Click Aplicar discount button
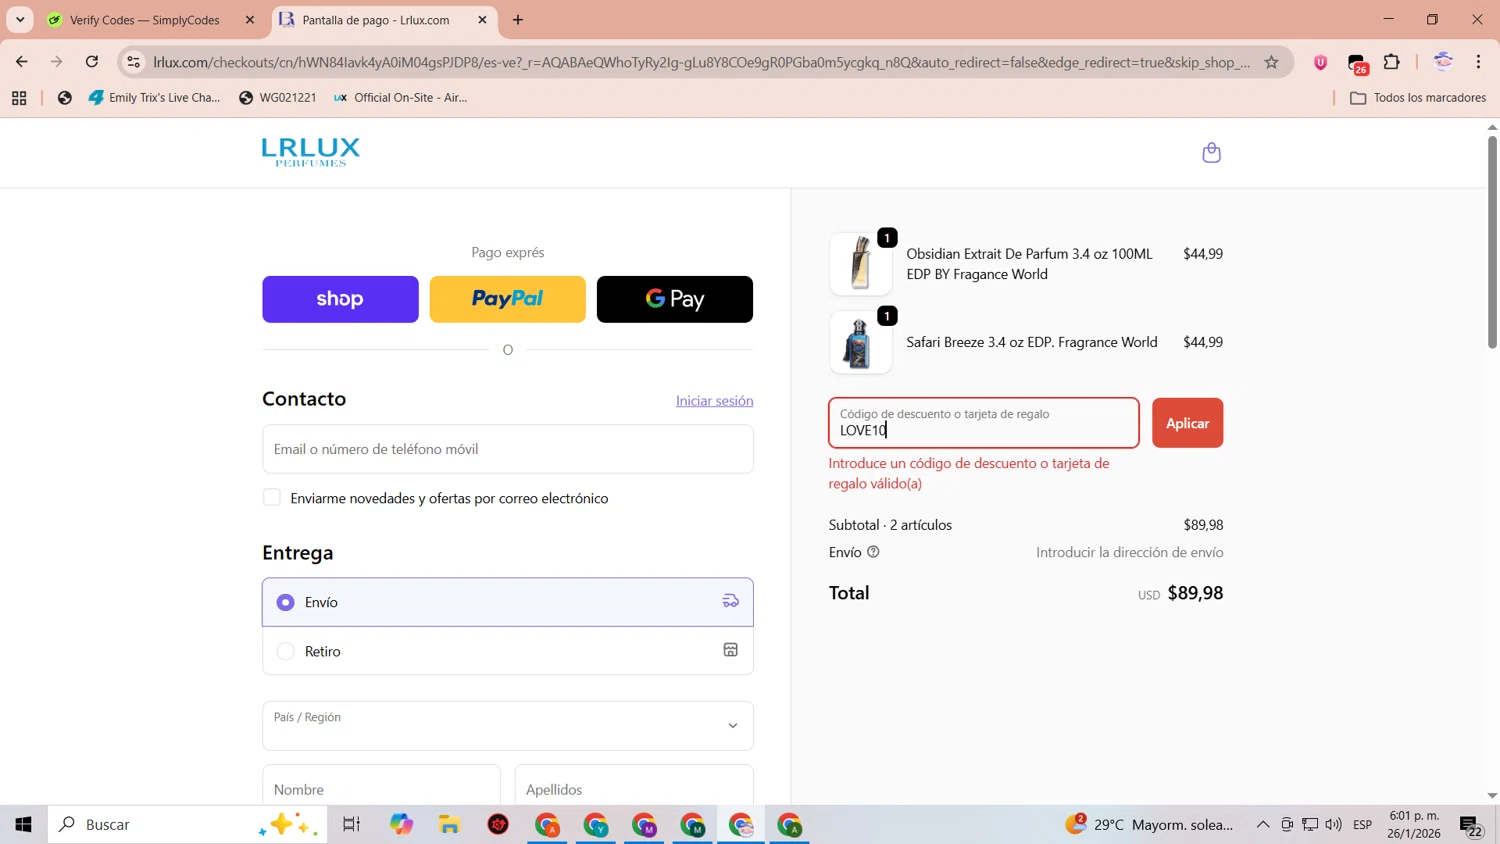 coord(1187,423)
